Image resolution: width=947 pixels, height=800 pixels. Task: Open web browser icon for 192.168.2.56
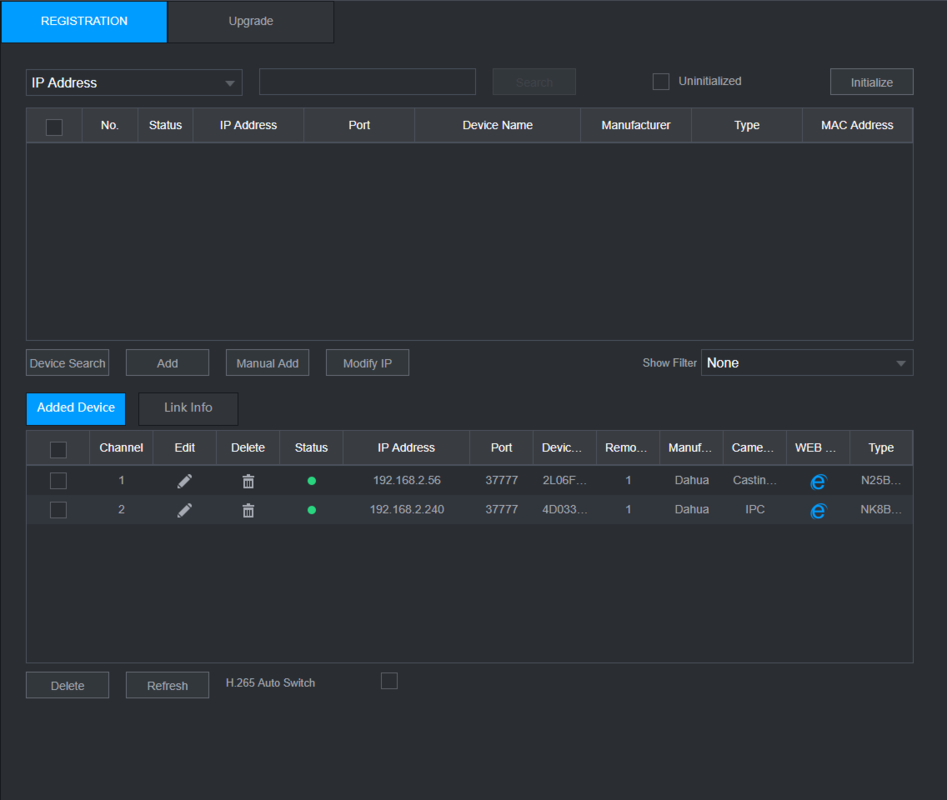tap(818, 481)
